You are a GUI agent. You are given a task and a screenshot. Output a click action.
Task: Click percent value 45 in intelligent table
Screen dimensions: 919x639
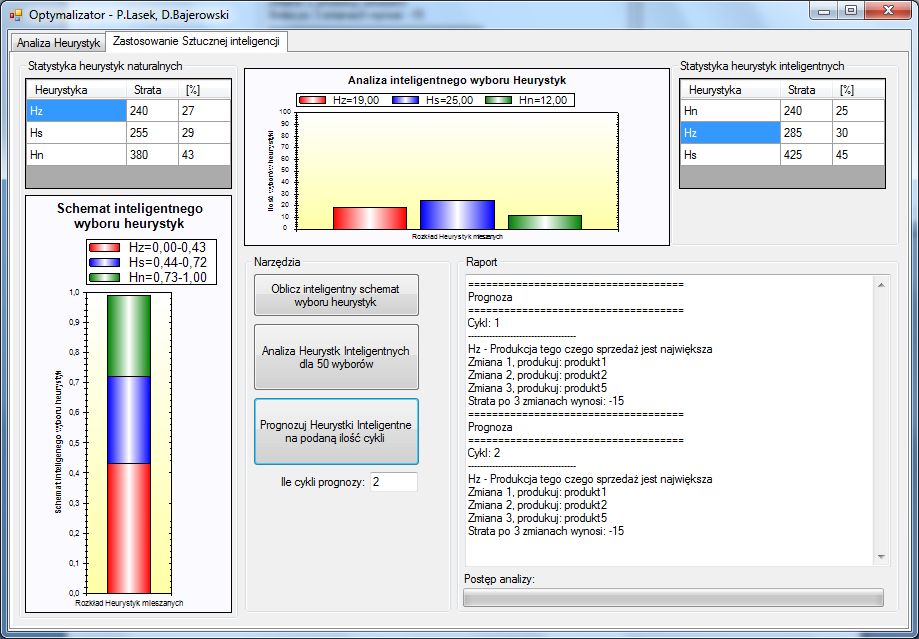tap(858, 155)
